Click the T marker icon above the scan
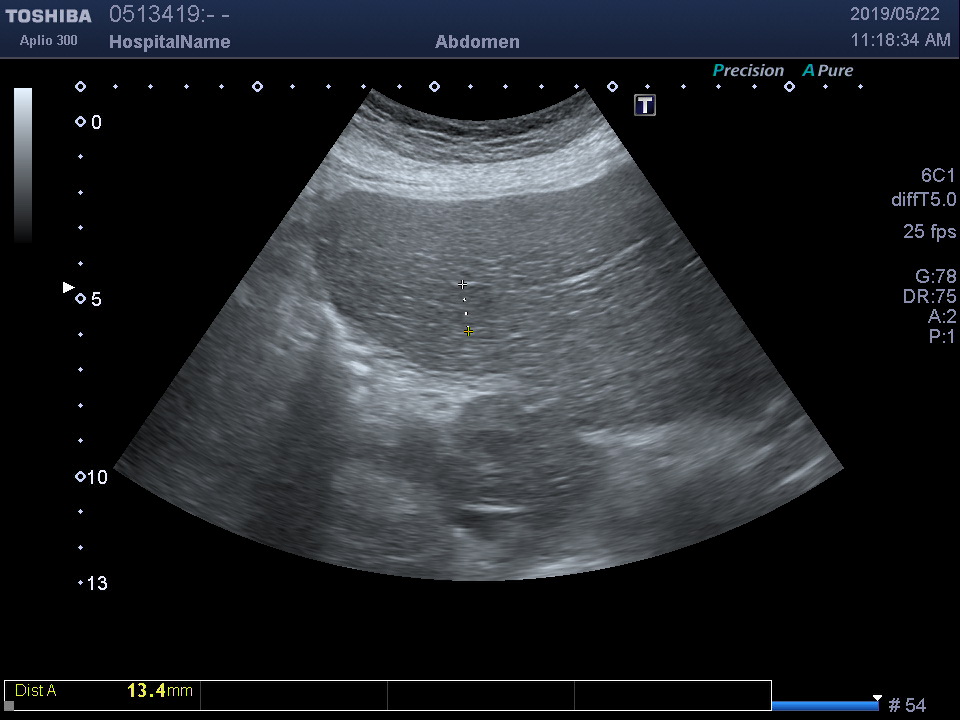 pyautogui.click(x=645, y=105)
